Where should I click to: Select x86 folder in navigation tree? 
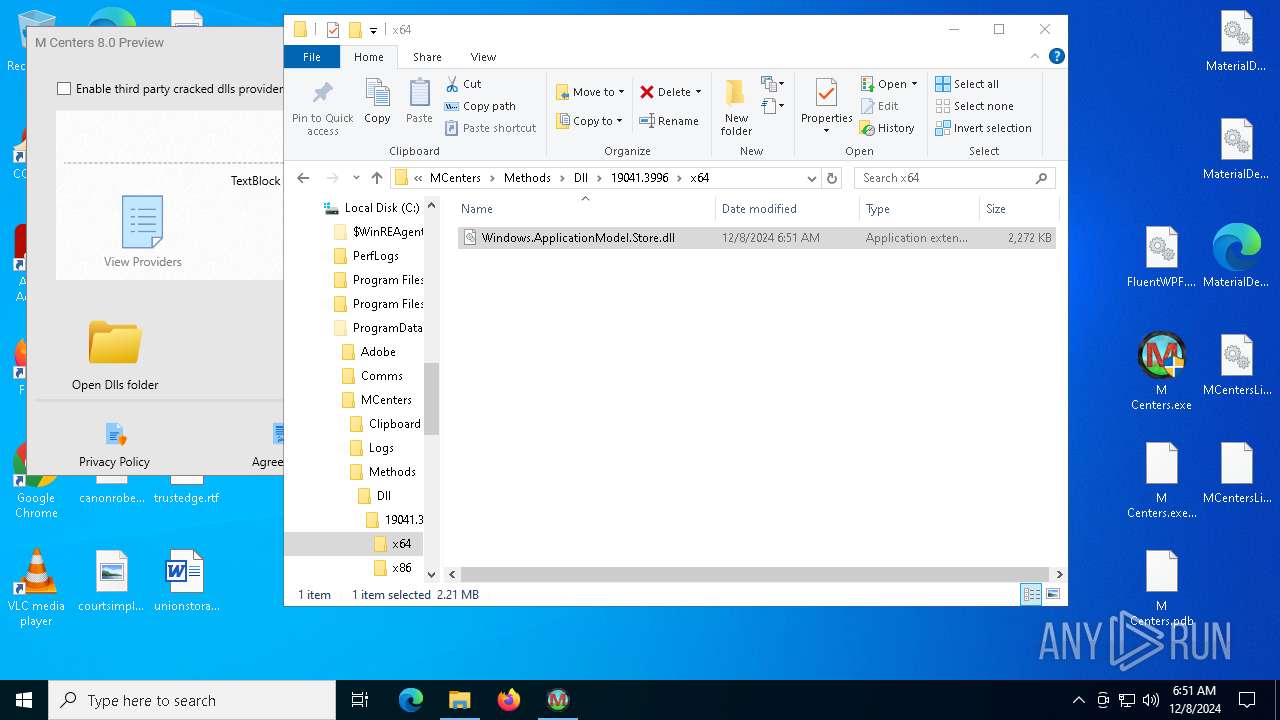point(401,568)
